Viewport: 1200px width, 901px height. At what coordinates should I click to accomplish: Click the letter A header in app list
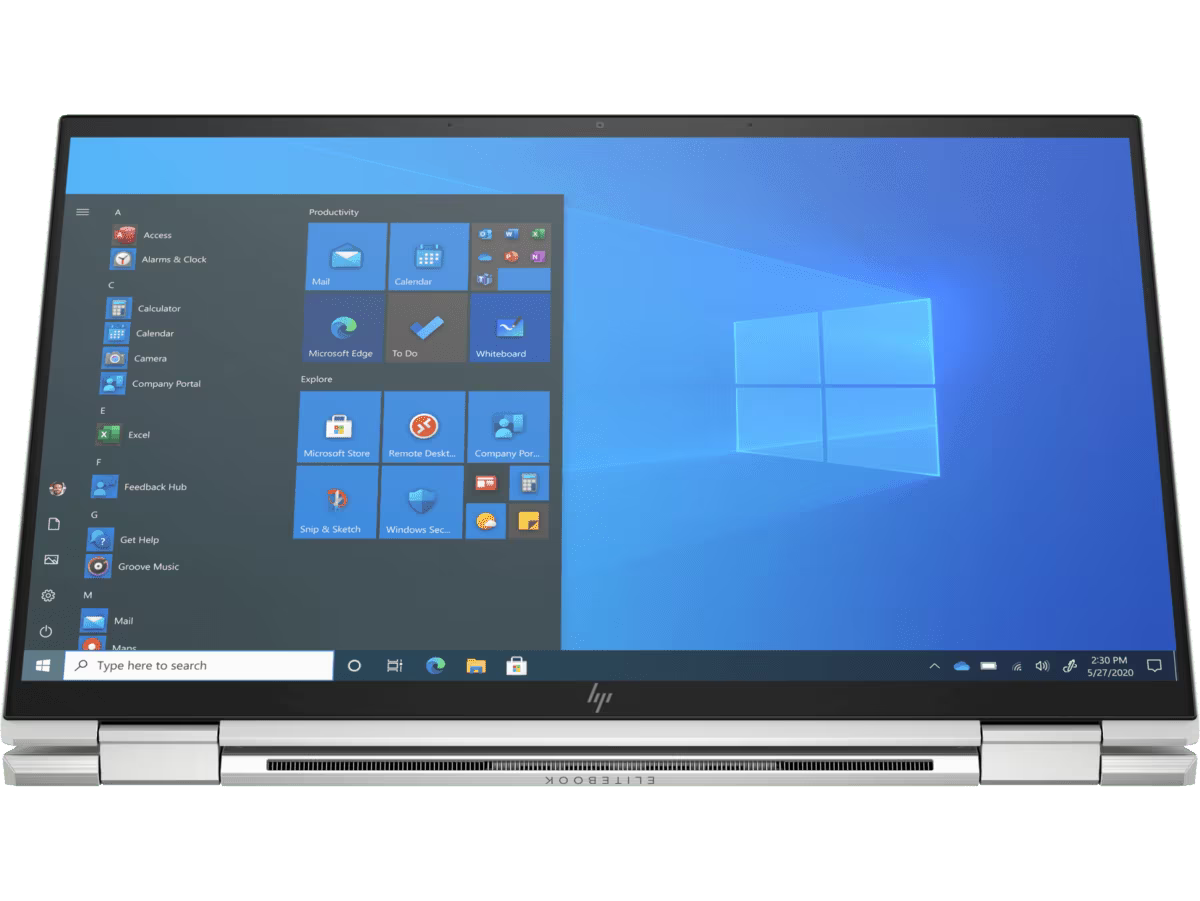coord(118,212)
